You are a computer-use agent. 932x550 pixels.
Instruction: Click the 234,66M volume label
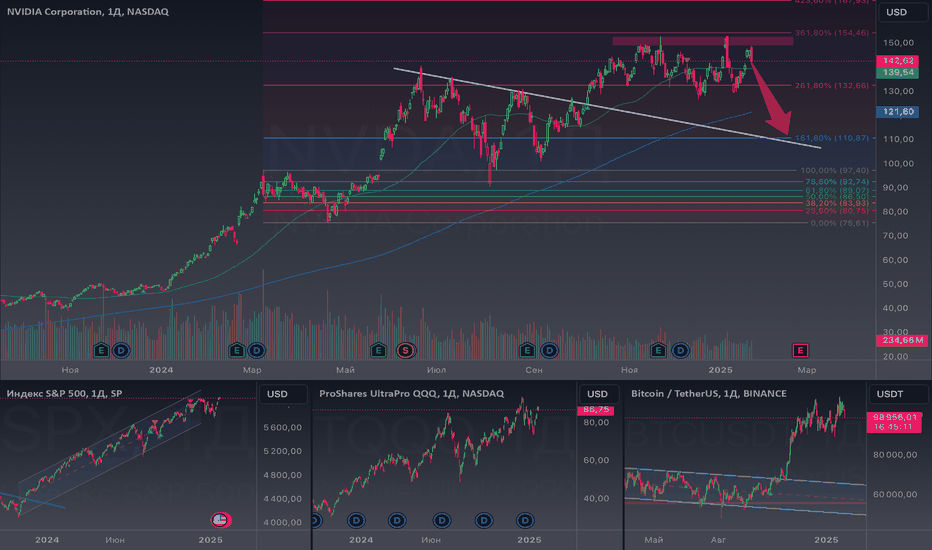902,340
